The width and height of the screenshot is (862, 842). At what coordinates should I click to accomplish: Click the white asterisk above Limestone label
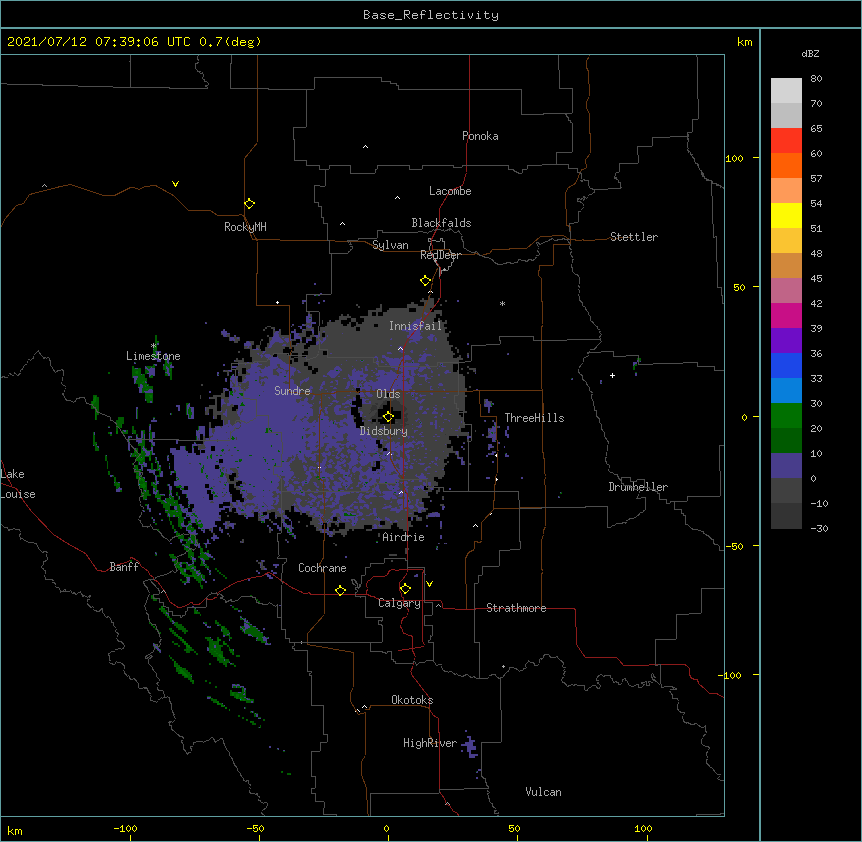(x=153, y=346)
